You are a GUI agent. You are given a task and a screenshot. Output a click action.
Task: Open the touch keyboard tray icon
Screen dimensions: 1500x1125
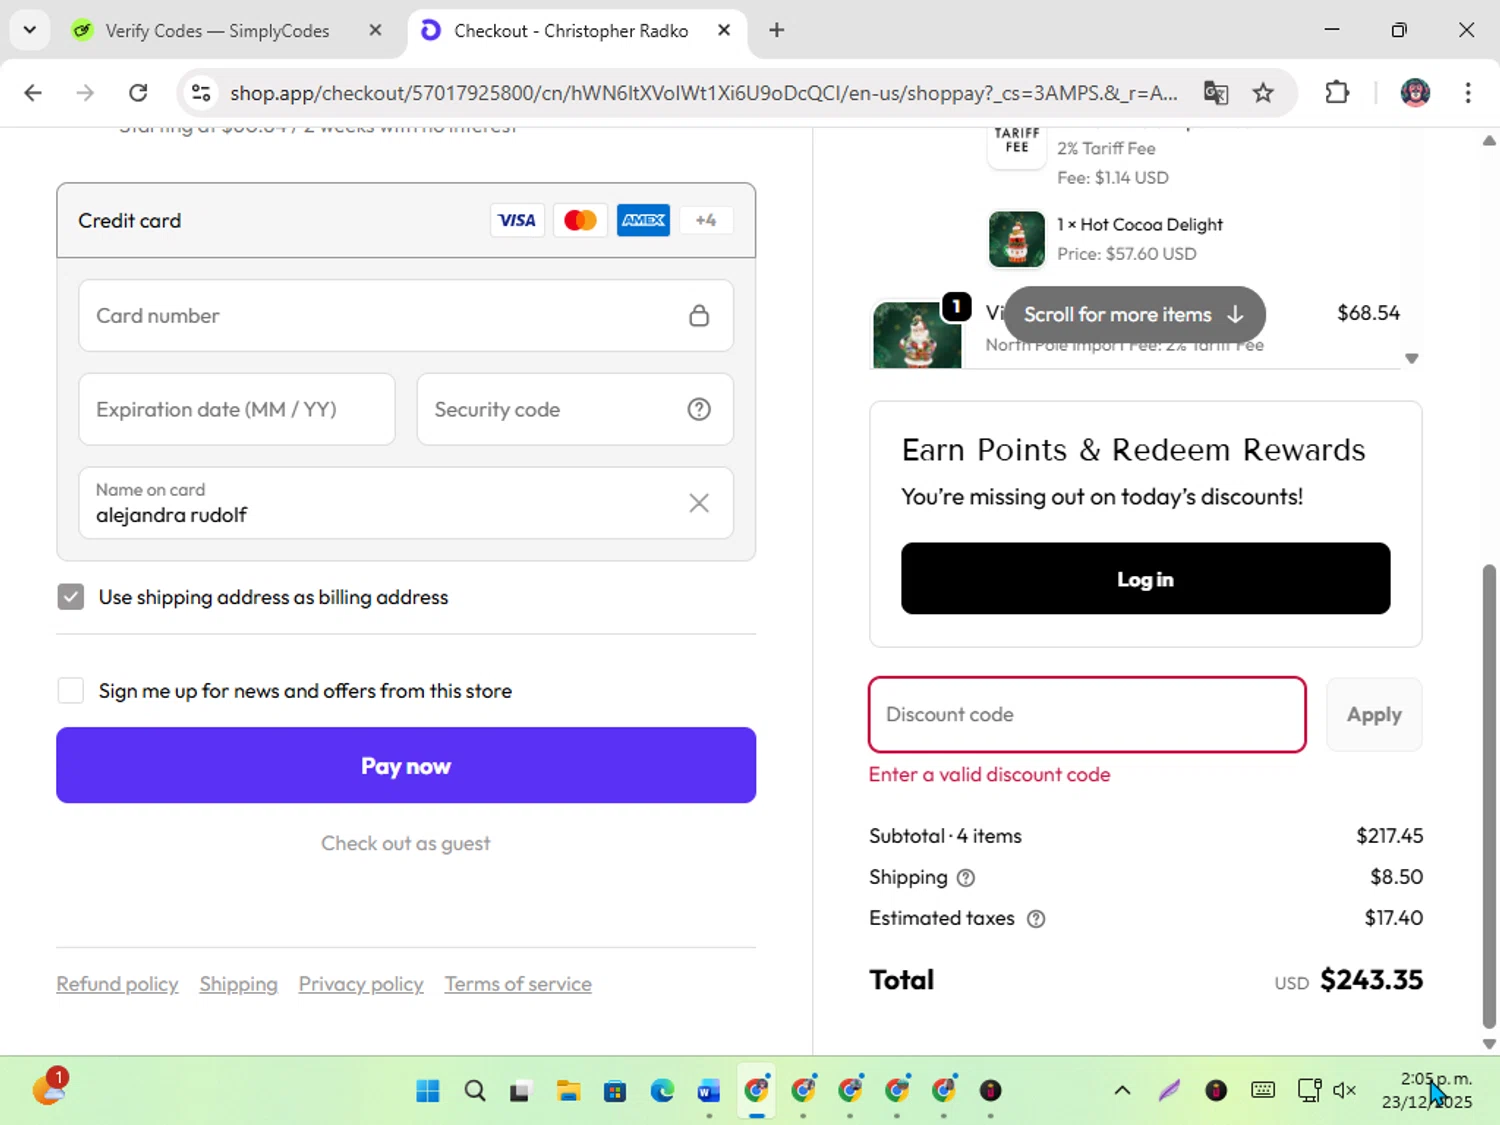point(1263,1090)
